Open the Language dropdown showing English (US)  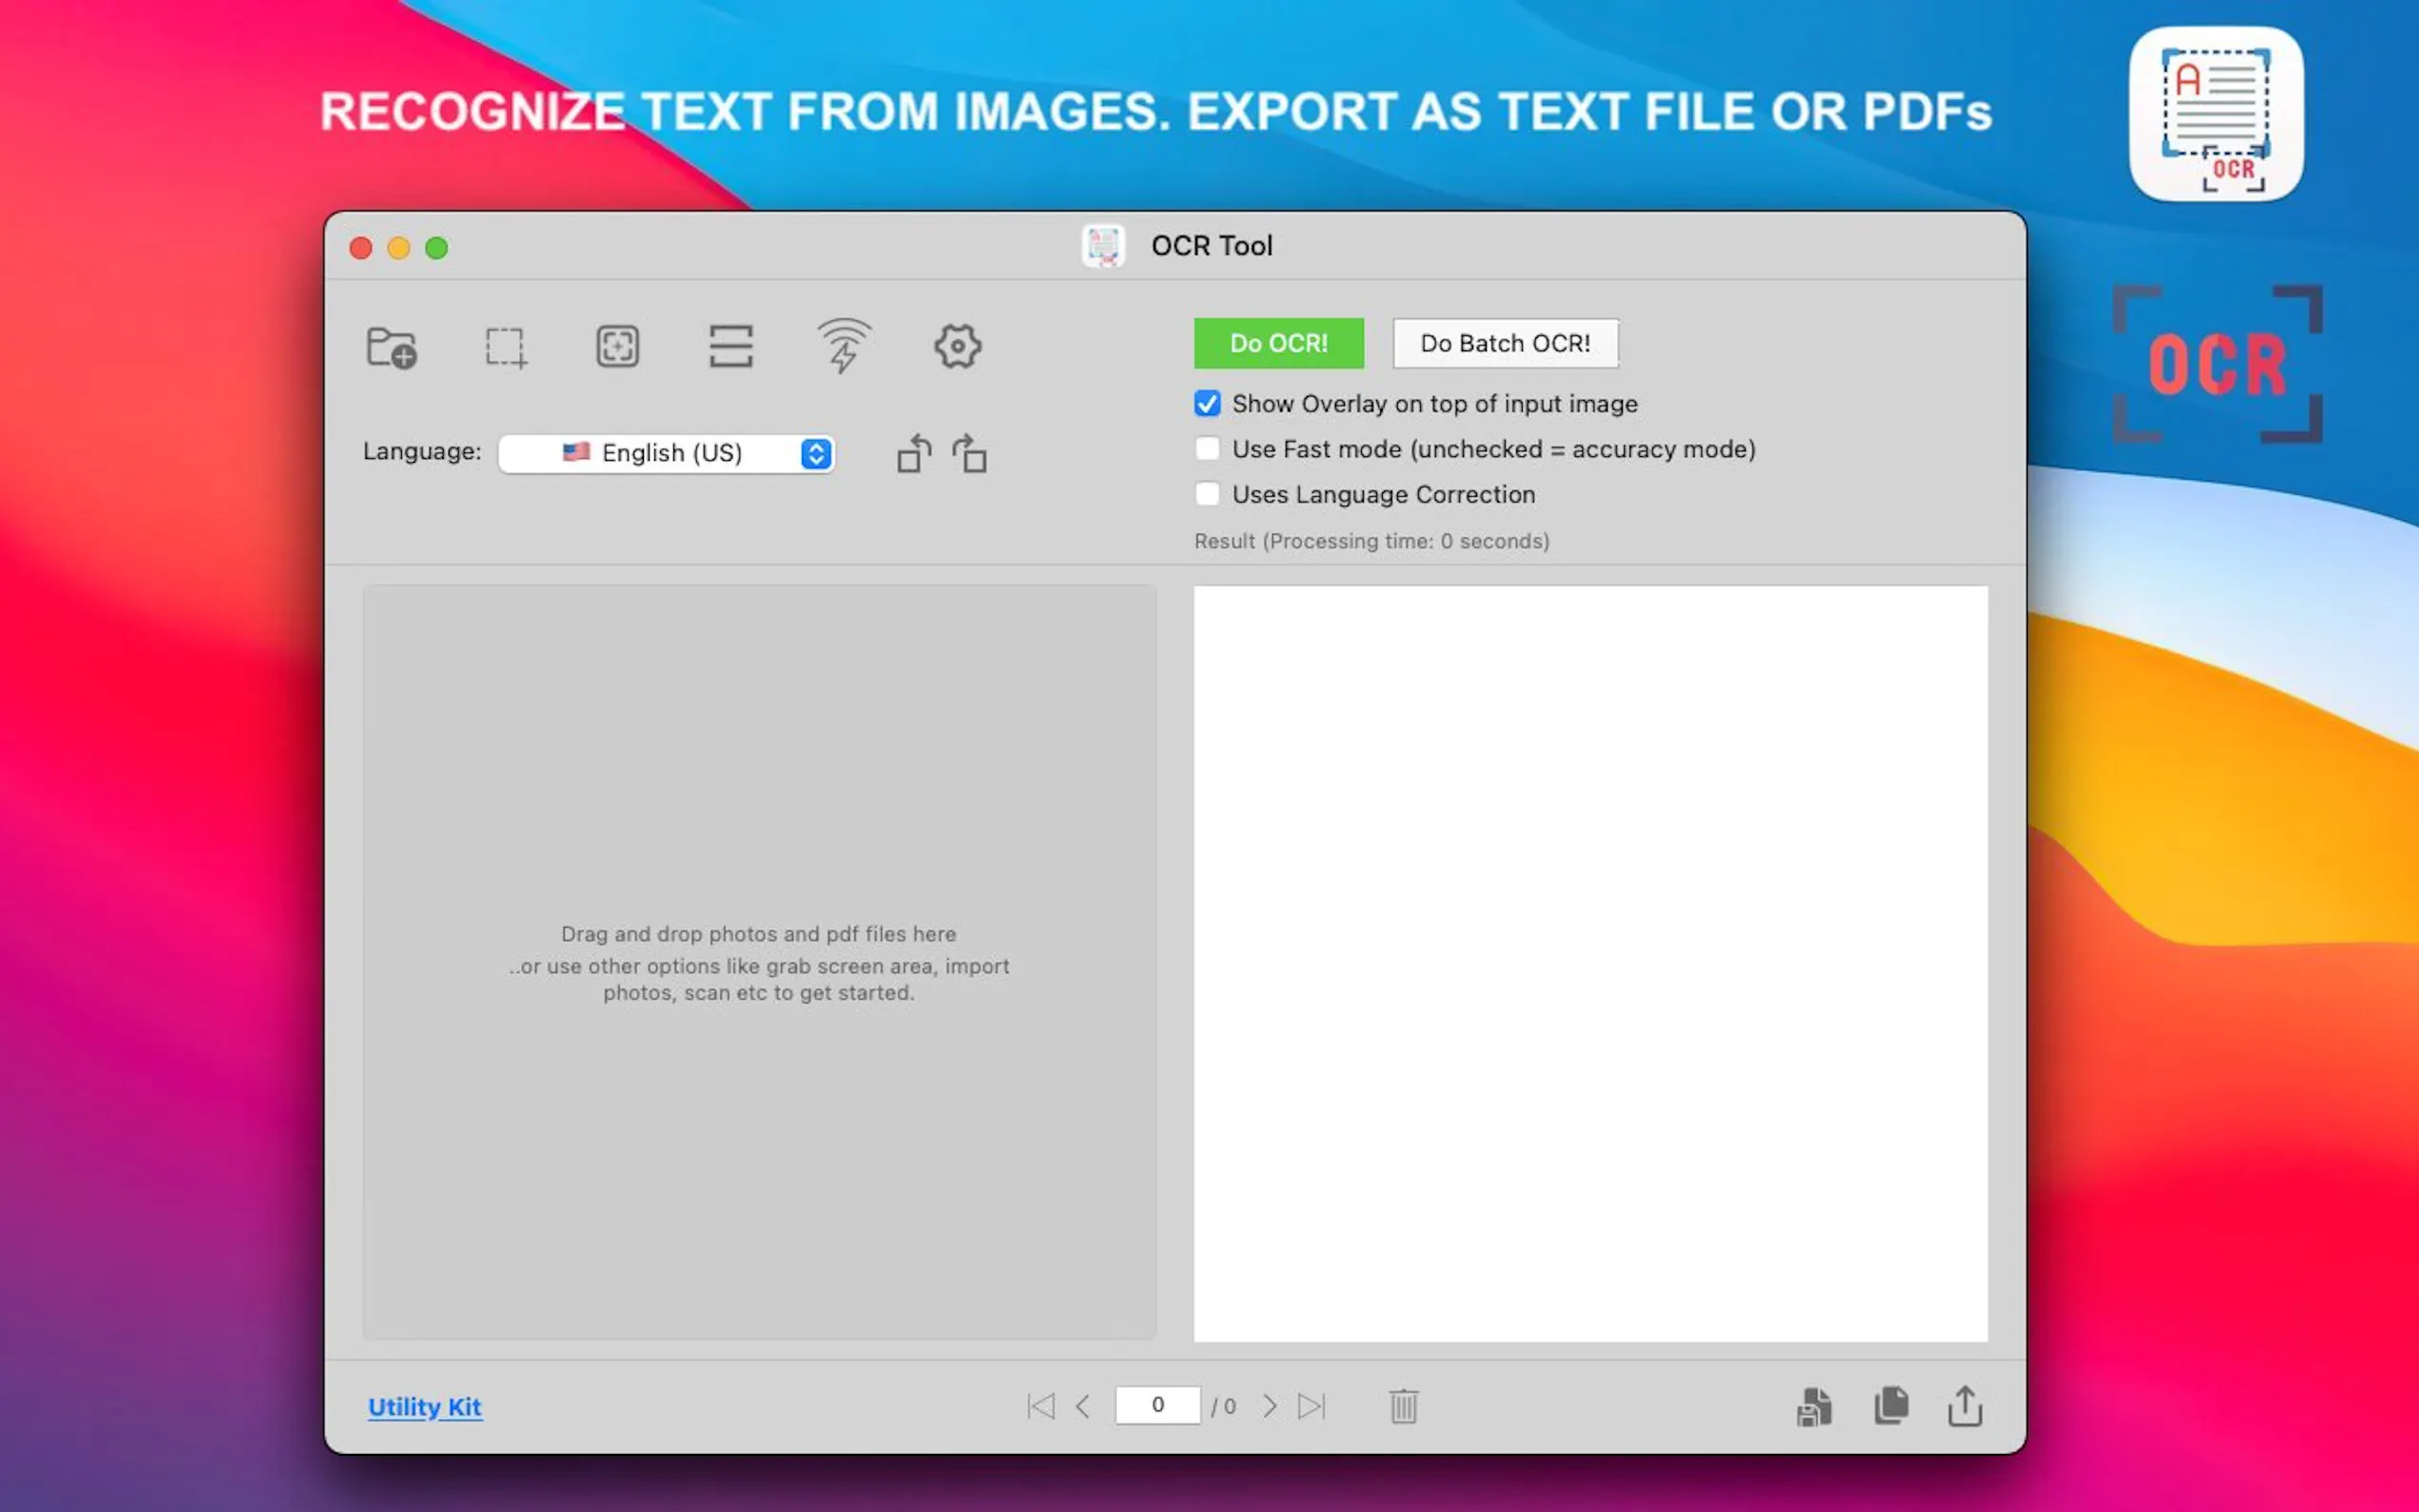click(666, 453)
